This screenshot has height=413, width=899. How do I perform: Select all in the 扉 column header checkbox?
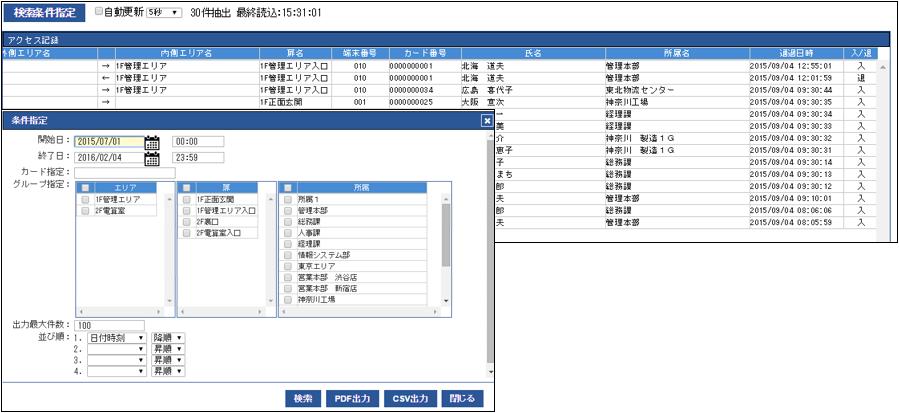pyautogui.click(x=186, y=187)
